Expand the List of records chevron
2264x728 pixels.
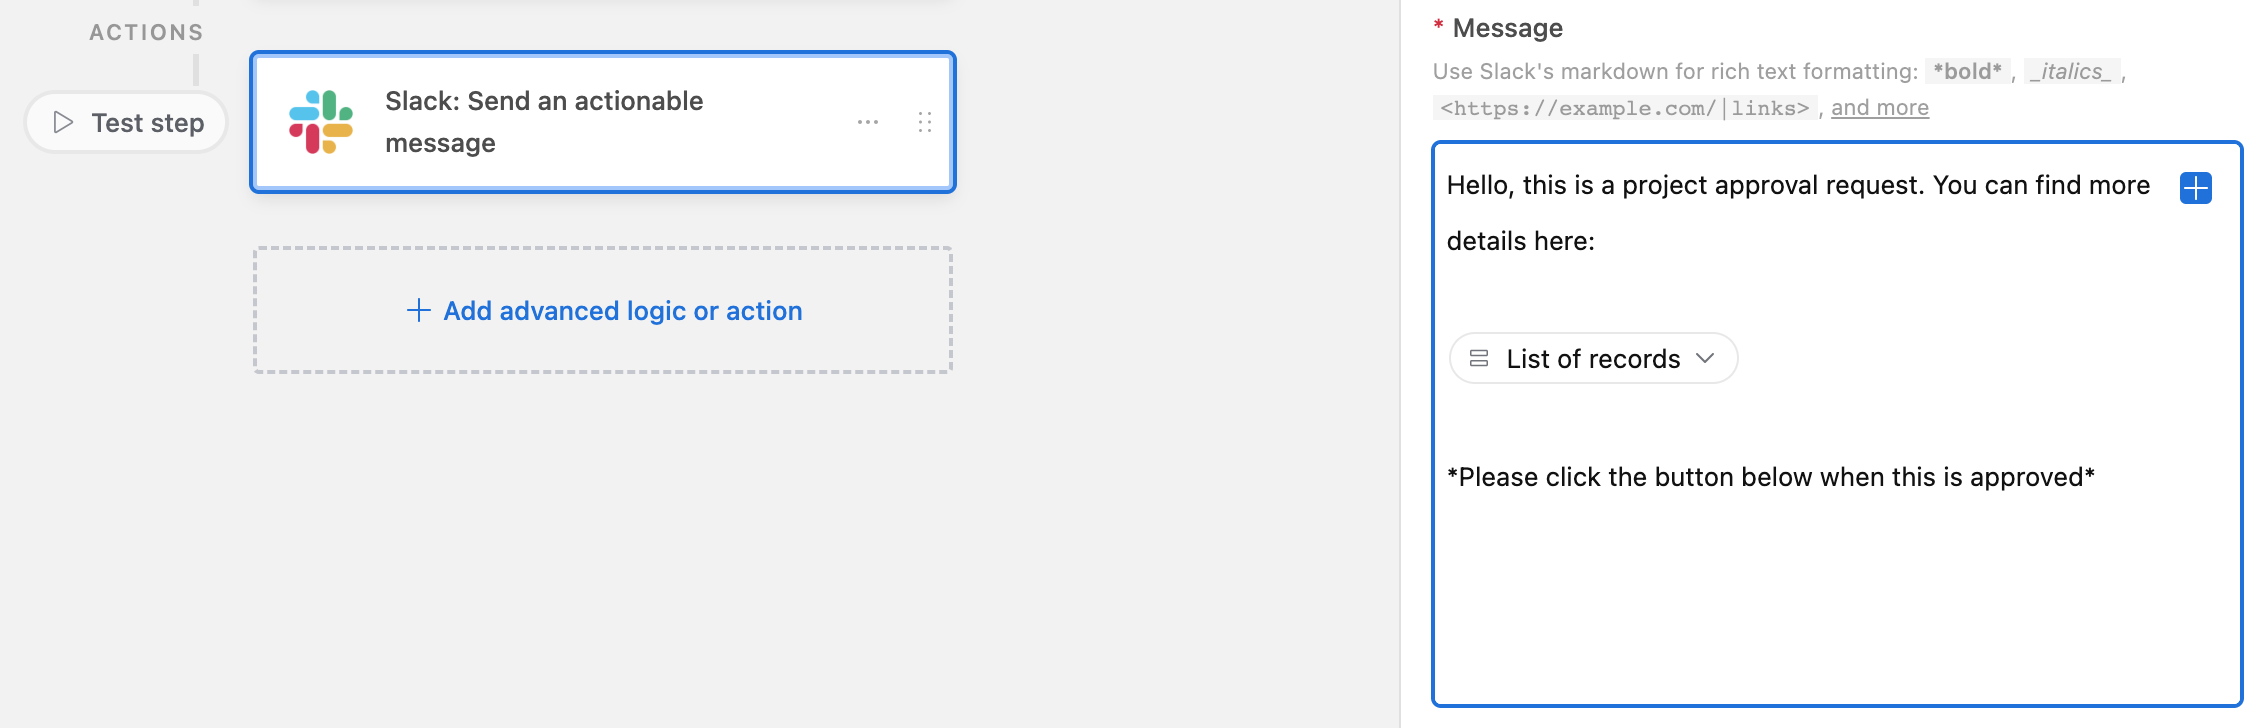point(1705,358)
